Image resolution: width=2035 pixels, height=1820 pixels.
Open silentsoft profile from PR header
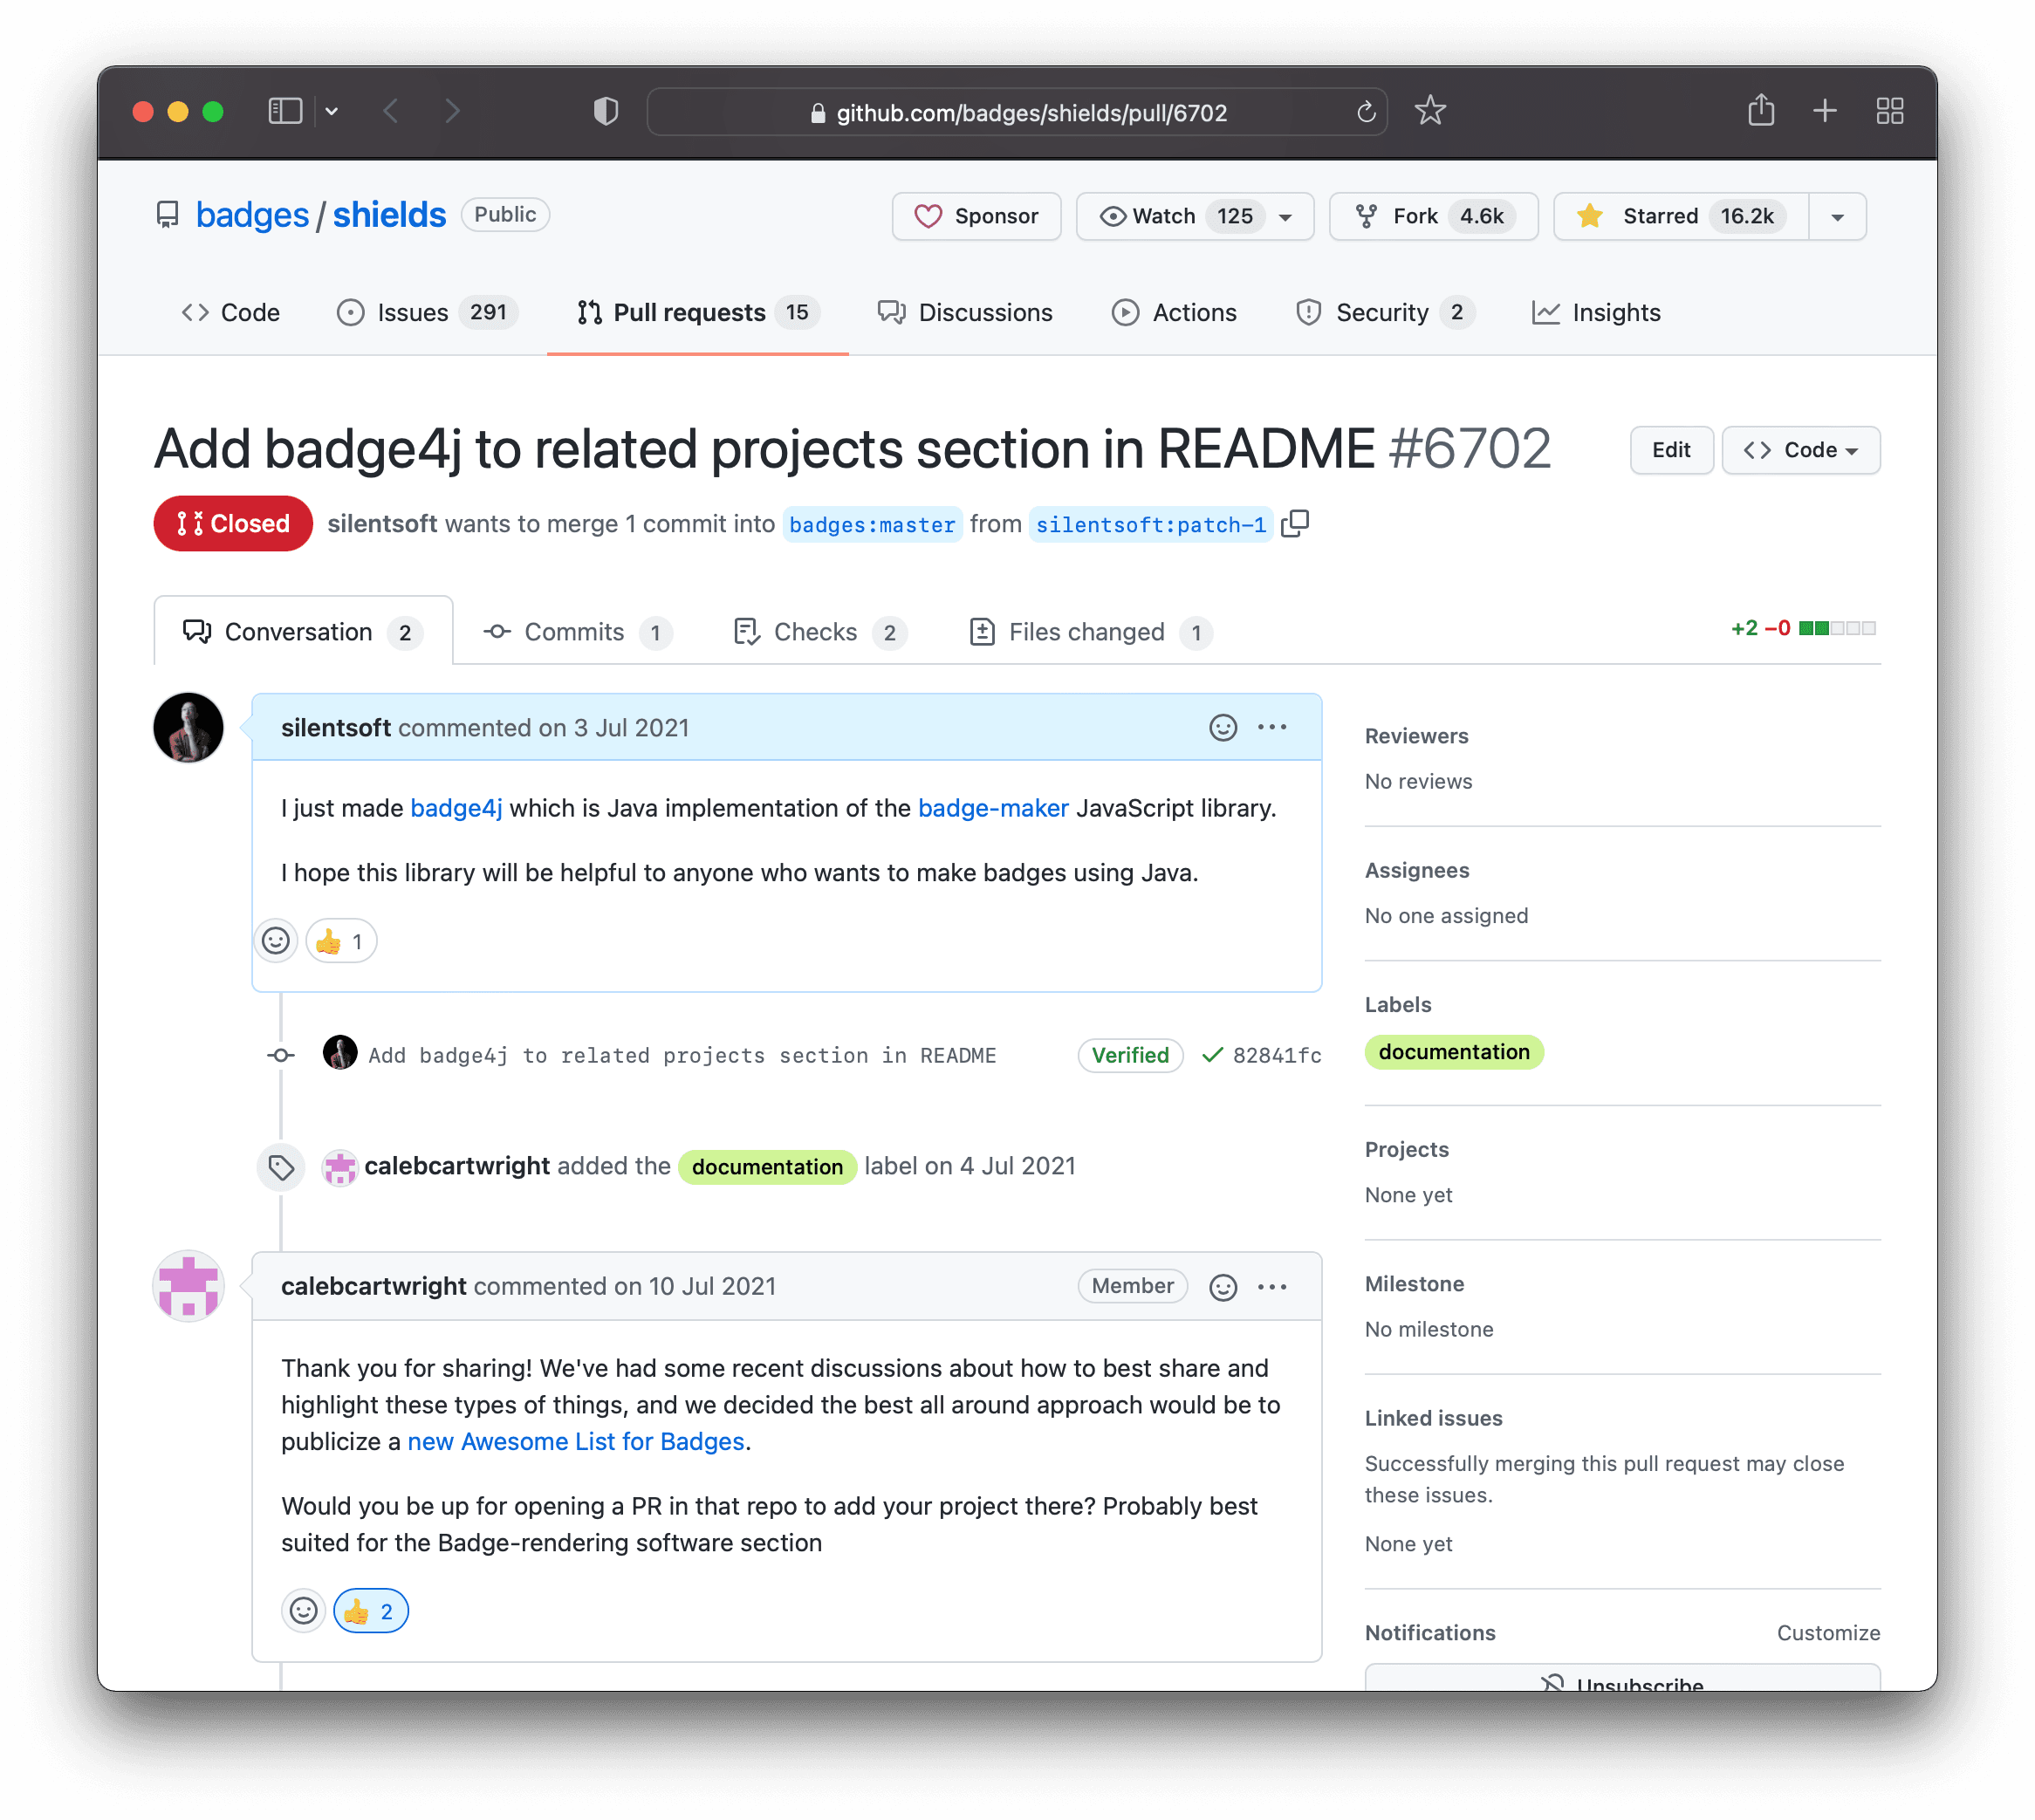pyautogui.click(x=382, y=523)
